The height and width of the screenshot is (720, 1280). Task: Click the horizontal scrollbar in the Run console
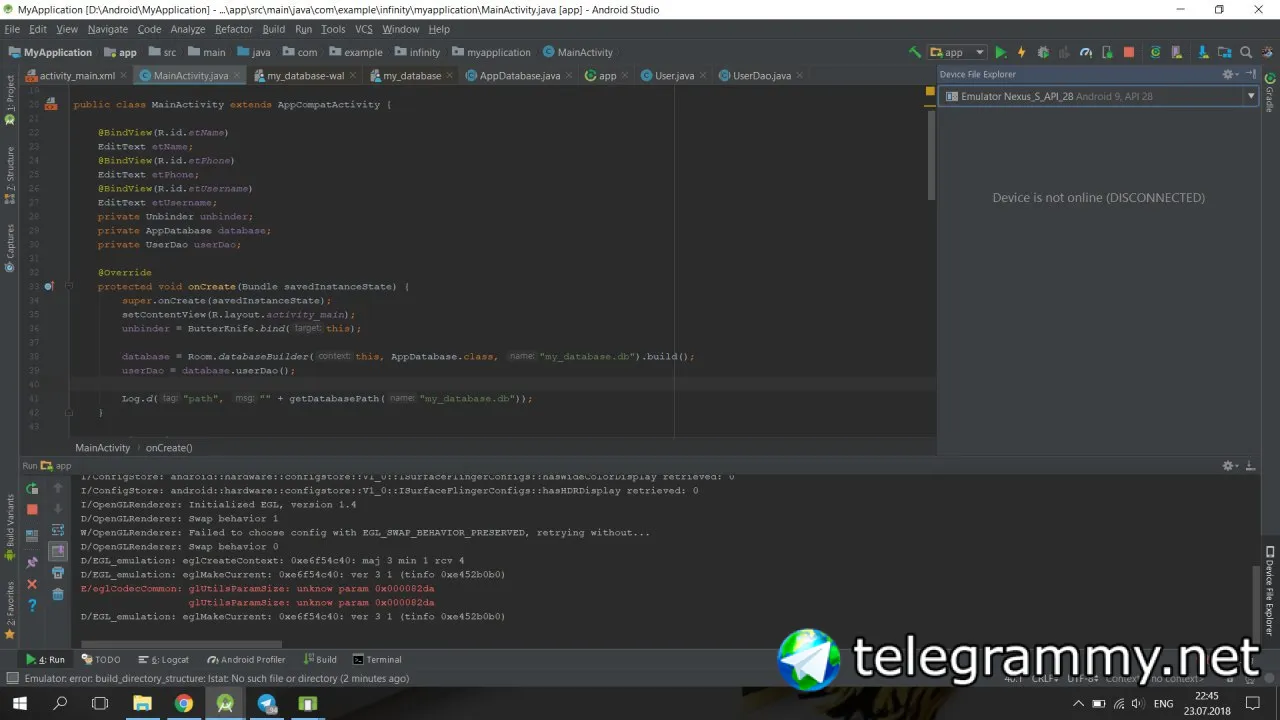[181, 645]
